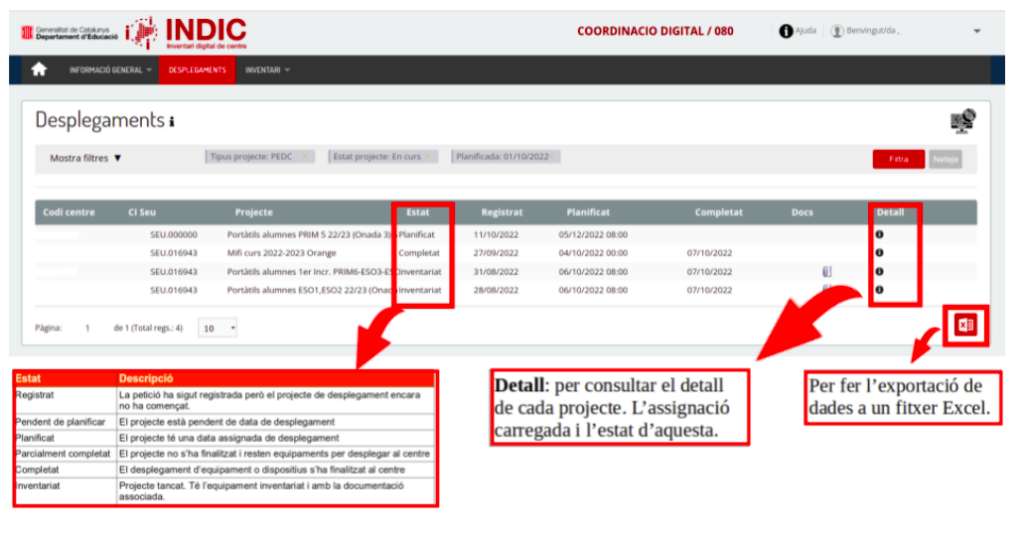
Task: Open detail icon for Mifi curs 2022-2023 Orange
Action: click(x=880, y=252)
